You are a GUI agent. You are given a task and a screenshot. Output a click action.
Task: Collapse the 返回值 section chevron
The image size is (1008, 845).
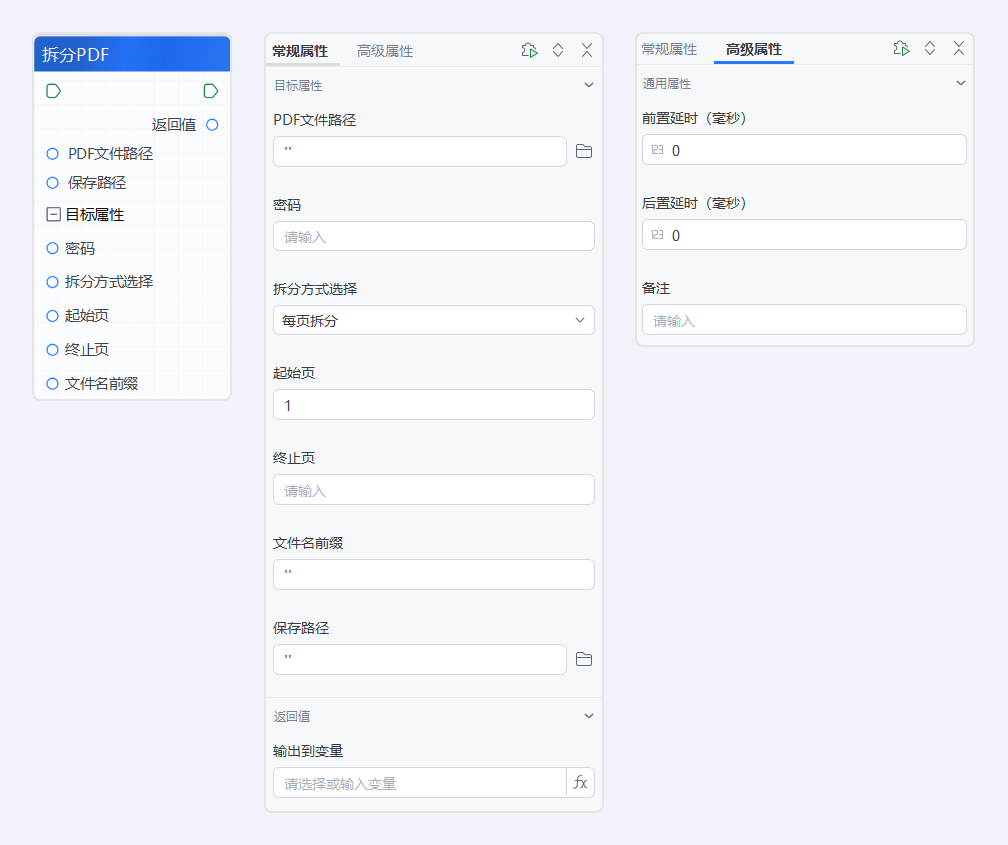pyautogui.click(x=588, y=716)
